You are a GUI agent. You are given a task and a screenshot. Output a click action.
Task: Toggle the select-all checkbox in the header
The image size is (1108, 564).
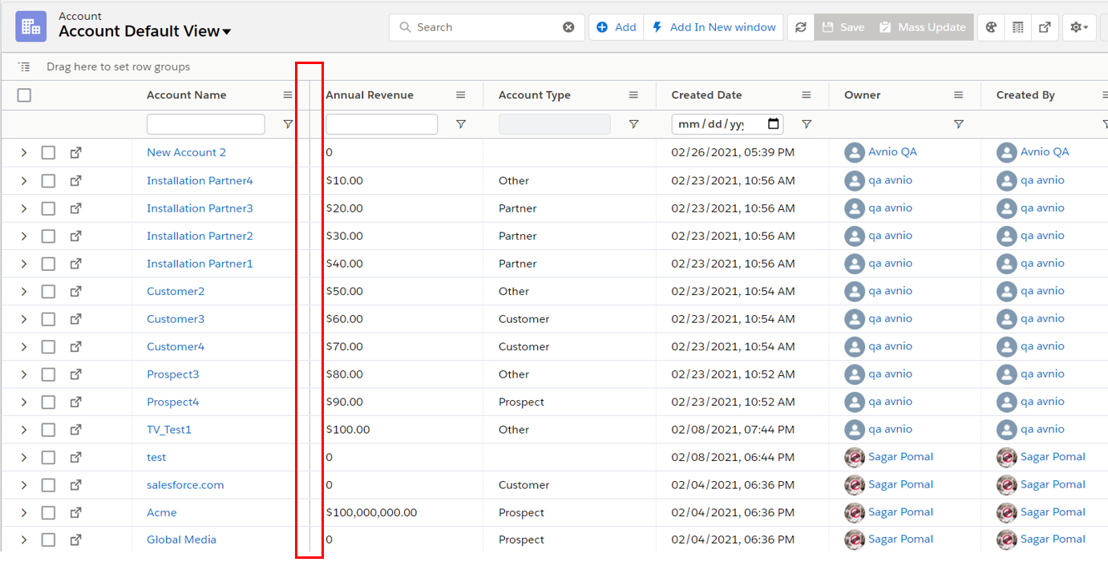[x=25, y=95]
